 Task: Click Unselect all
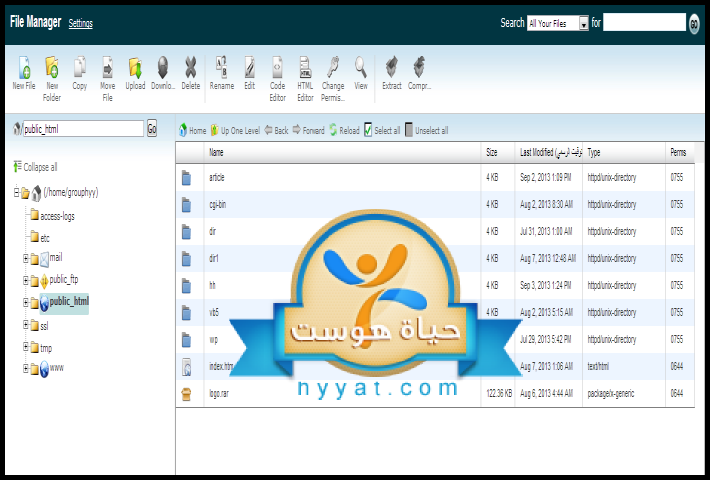click(x=427, y=130)
